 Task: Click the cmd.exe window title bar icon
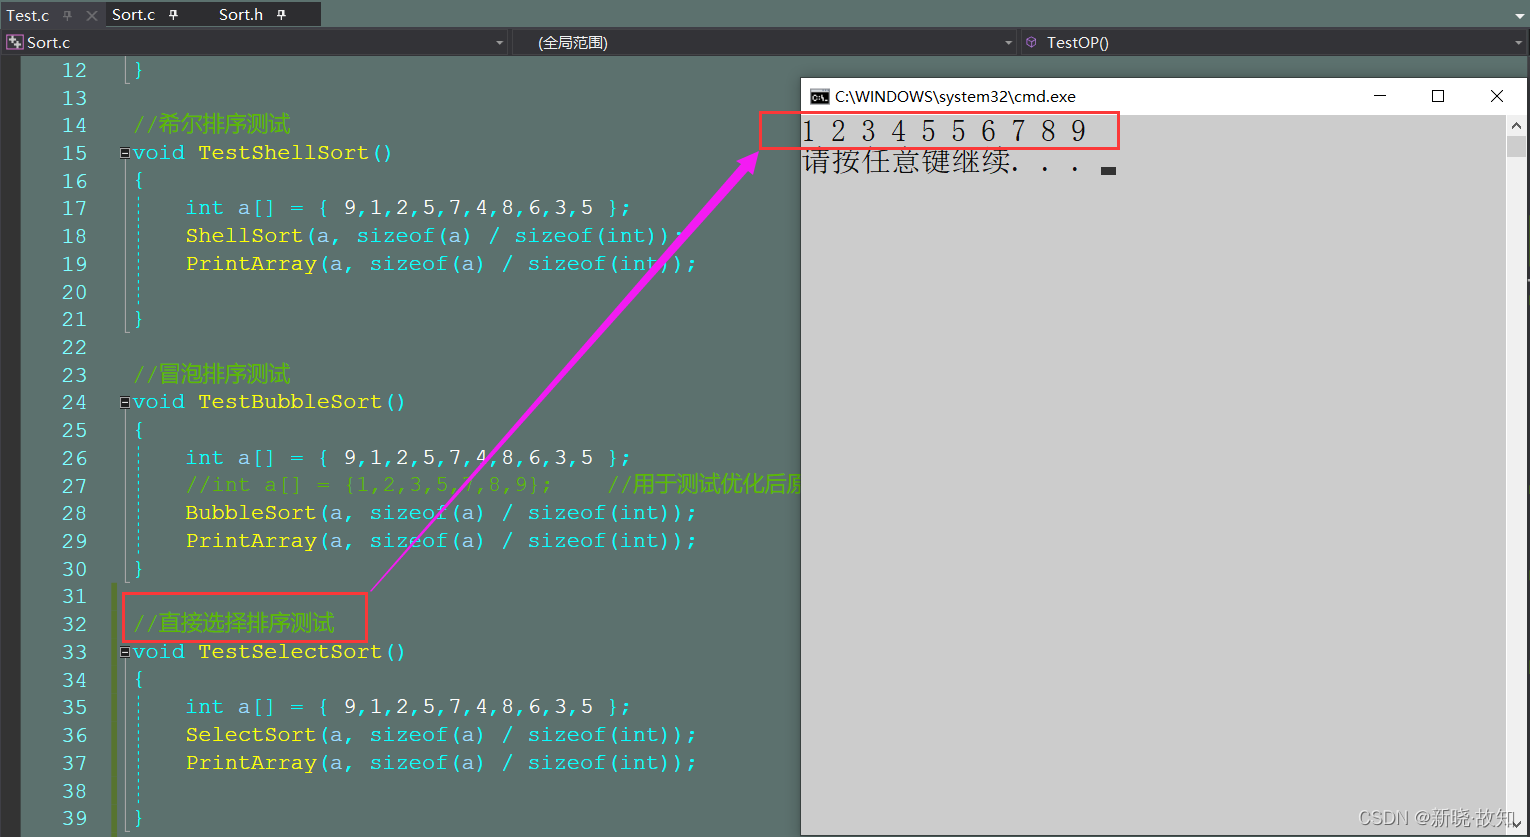(x=819, y=97)
